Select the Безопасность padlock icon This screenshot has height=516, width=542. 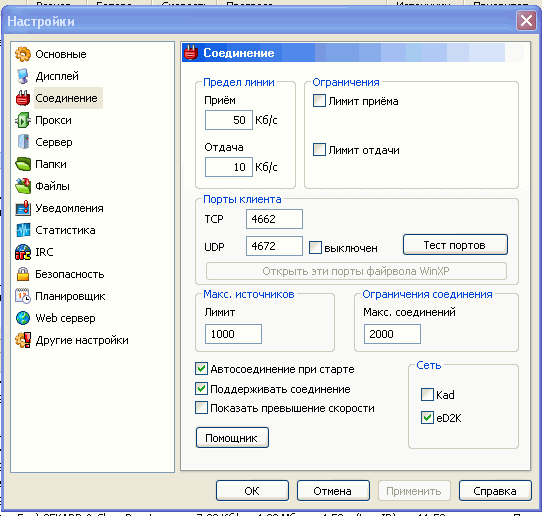[23, 274]
